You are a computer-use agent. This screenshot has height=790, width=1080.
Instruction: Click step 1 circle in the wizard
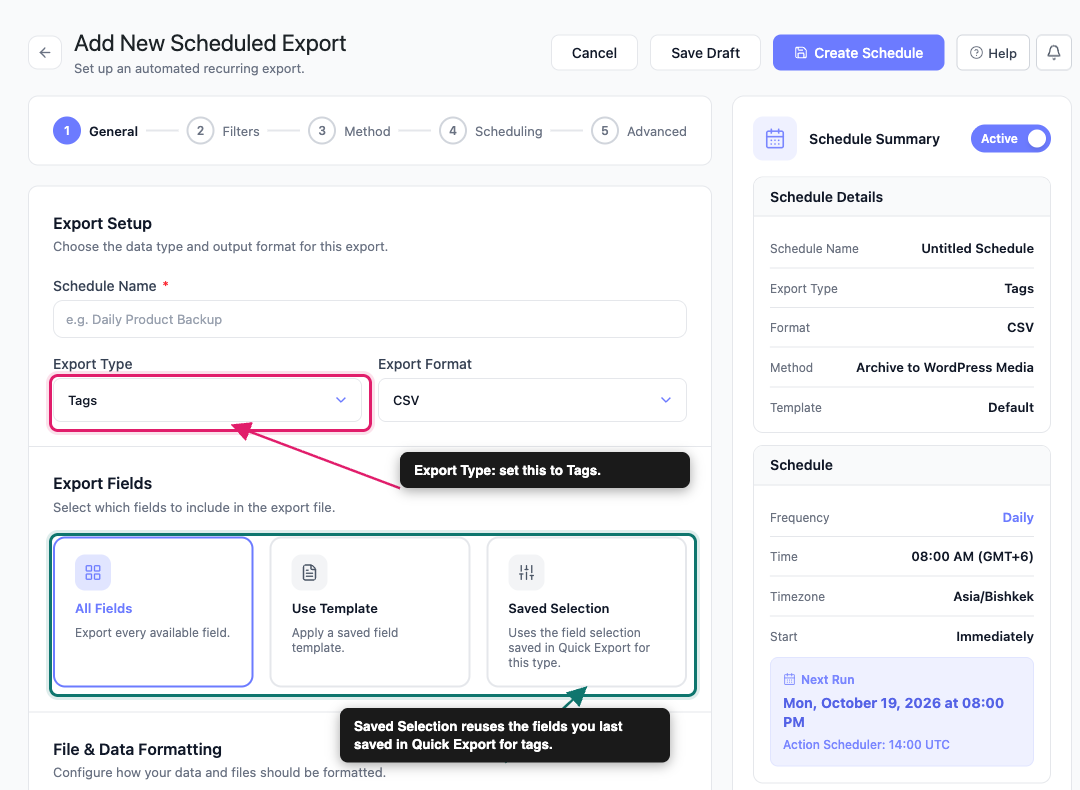[67, 131]
